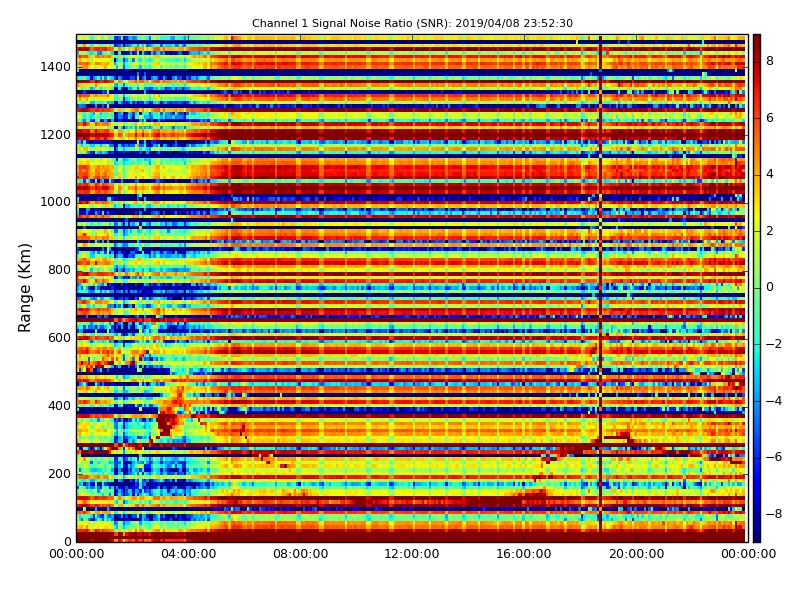Click the colorbar label 2
800x600 pixels.
pyautogui.click(x=770, y=231)
